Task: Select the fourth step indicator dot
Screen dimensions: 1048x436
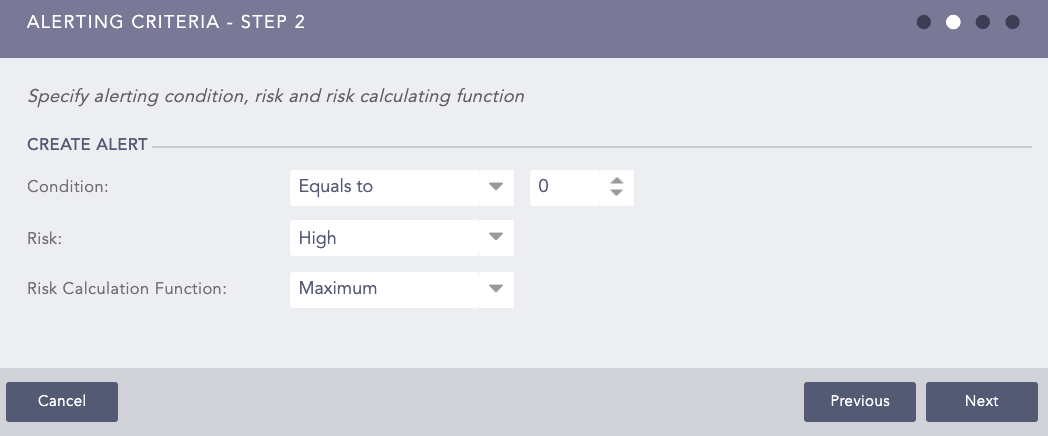Action: click(1012, 22)
